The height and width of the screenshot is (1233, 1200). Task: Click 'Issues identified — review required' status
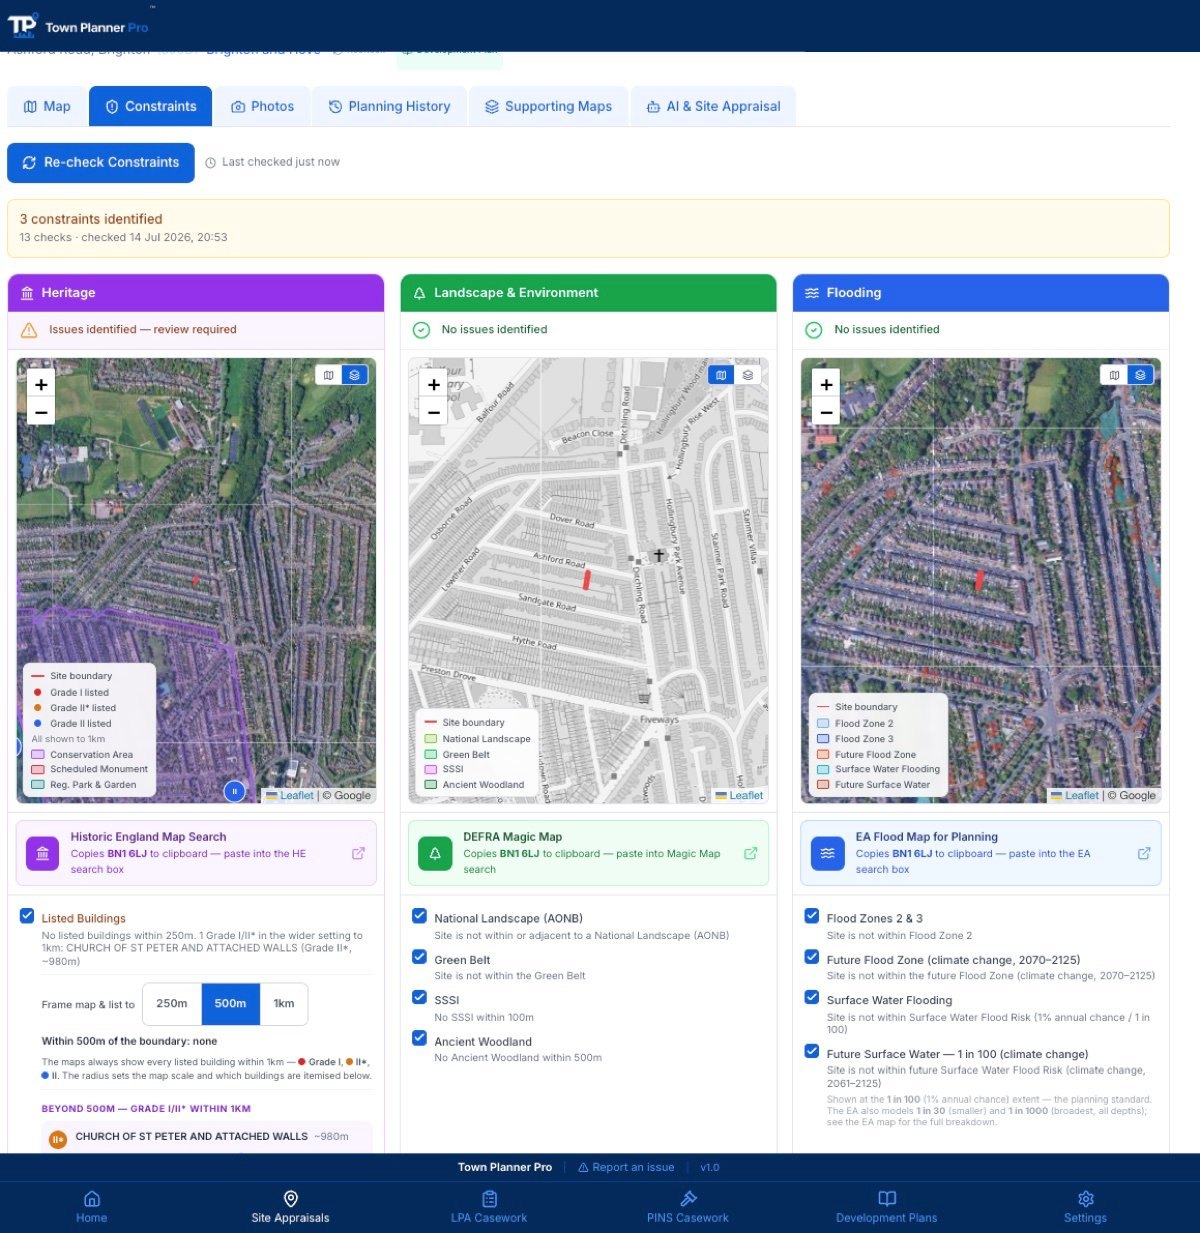tap(143, 329)
